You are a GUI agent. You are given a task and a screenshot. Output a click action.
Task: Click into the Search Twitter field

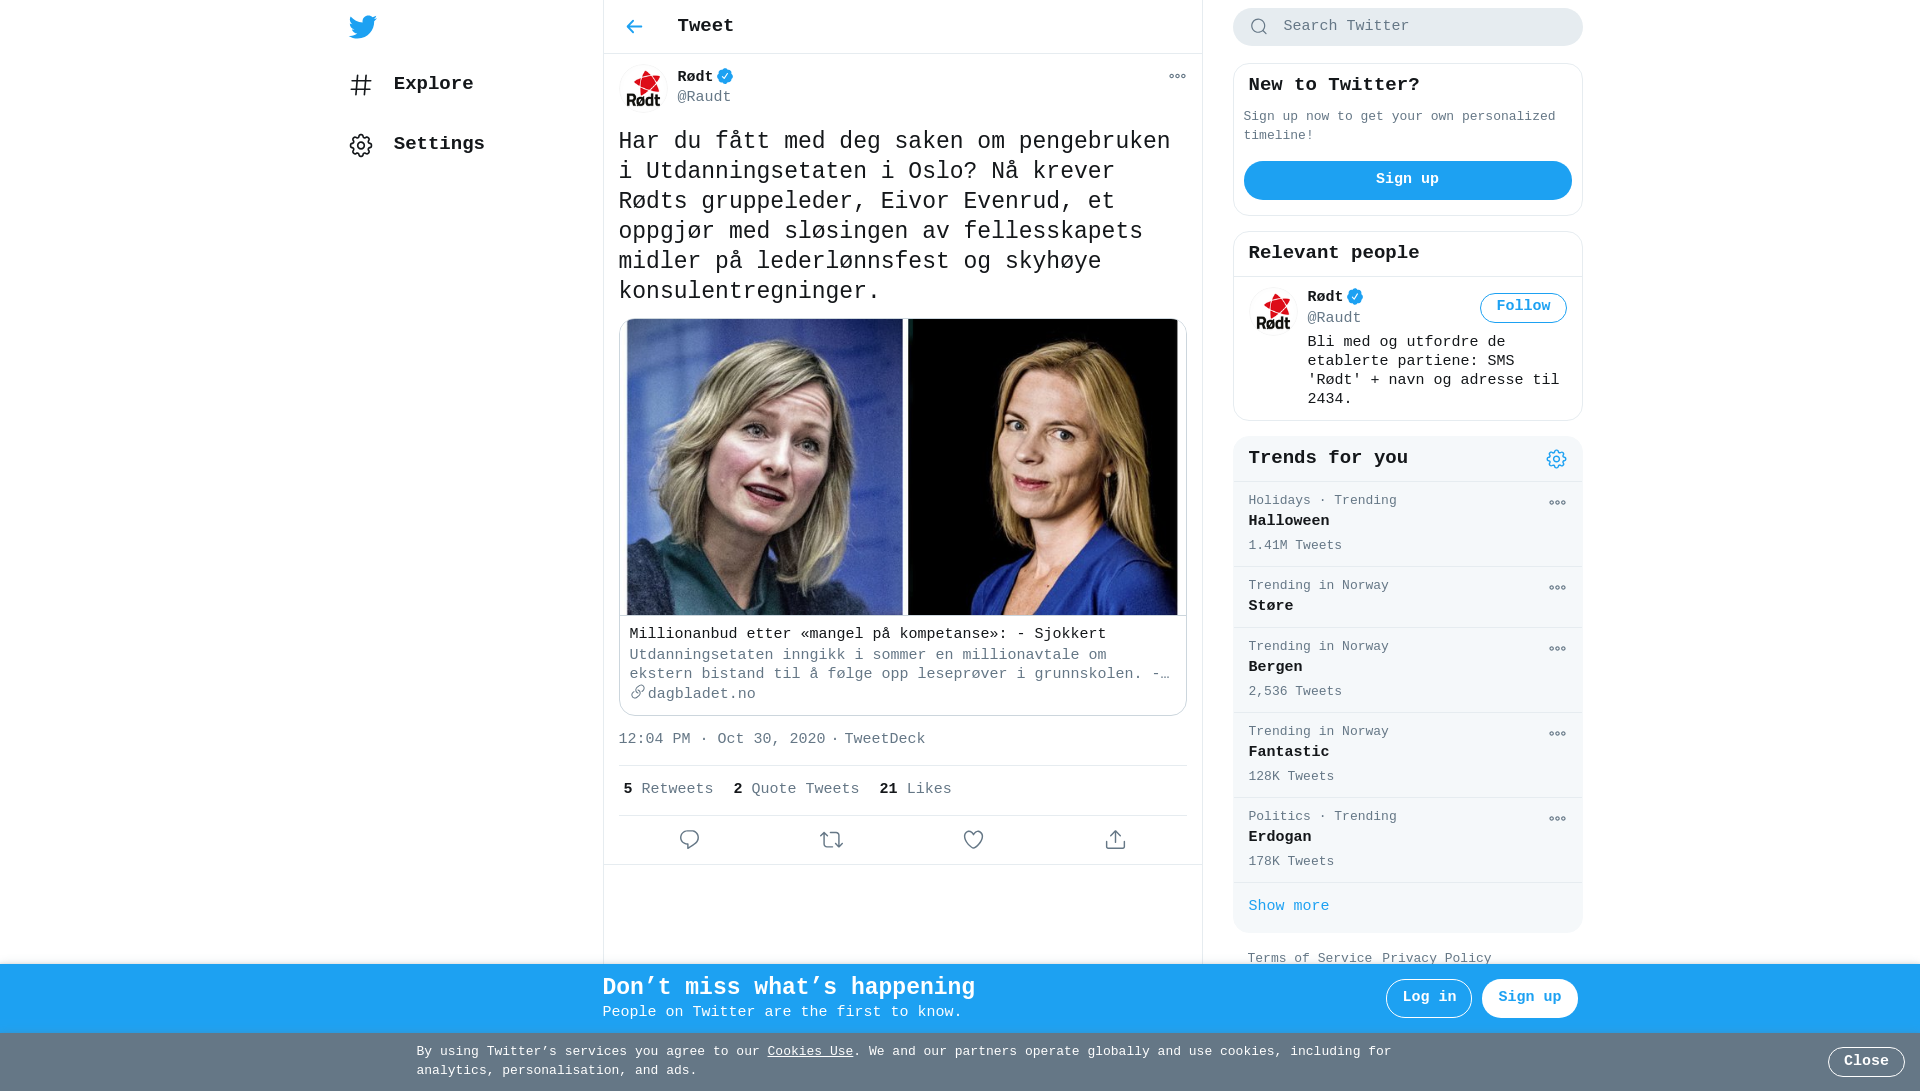pos(1407,27)
